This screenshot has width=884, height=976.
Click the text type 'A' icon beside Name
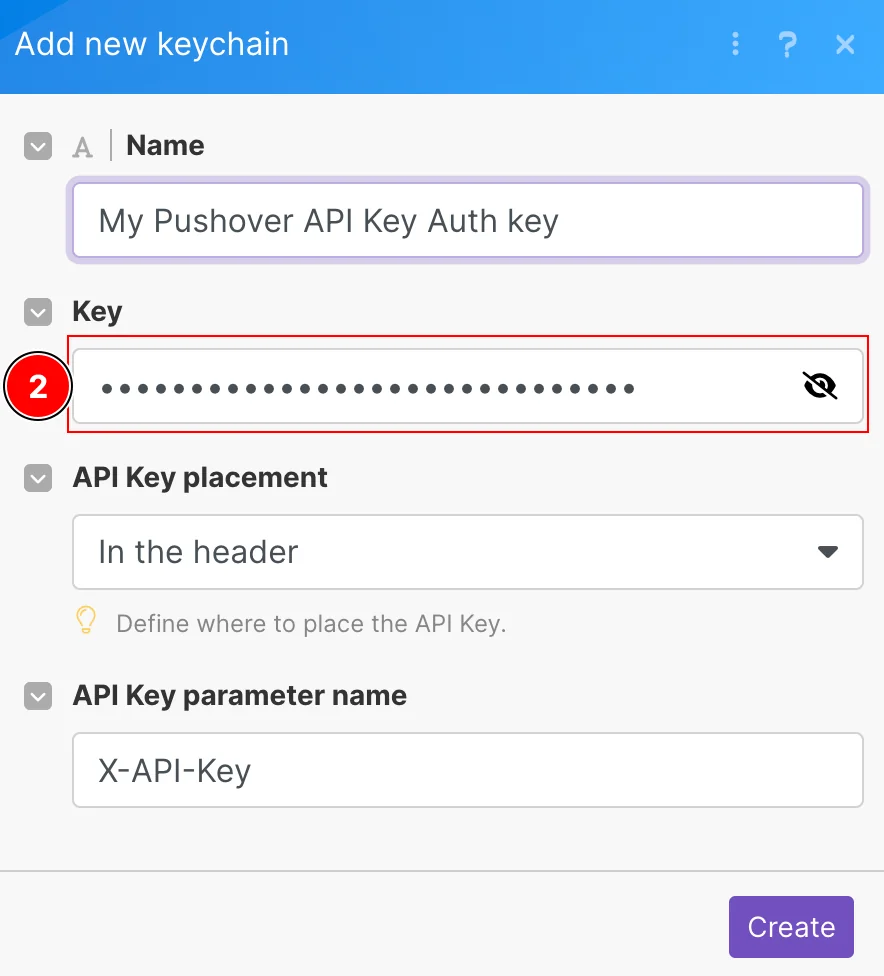82,148
